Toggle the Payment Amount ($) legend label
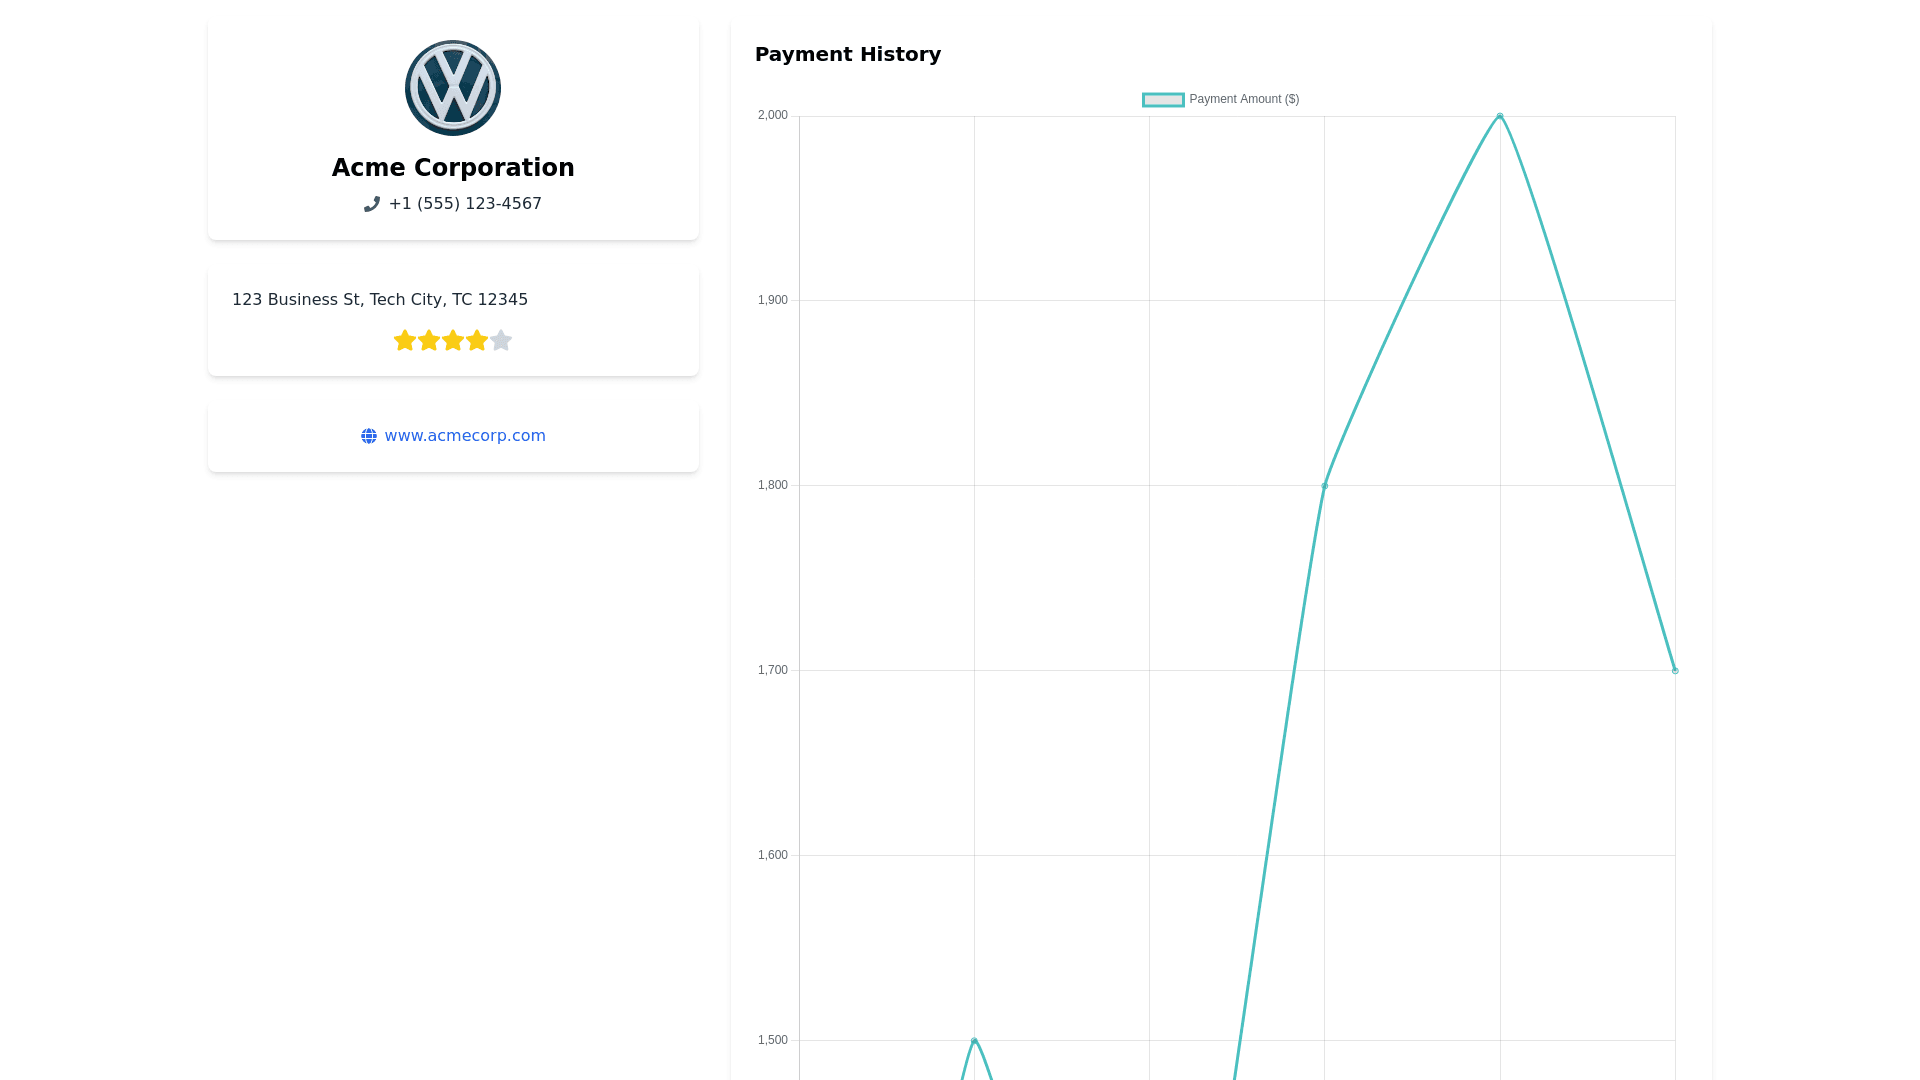 tap(1244, 99)
